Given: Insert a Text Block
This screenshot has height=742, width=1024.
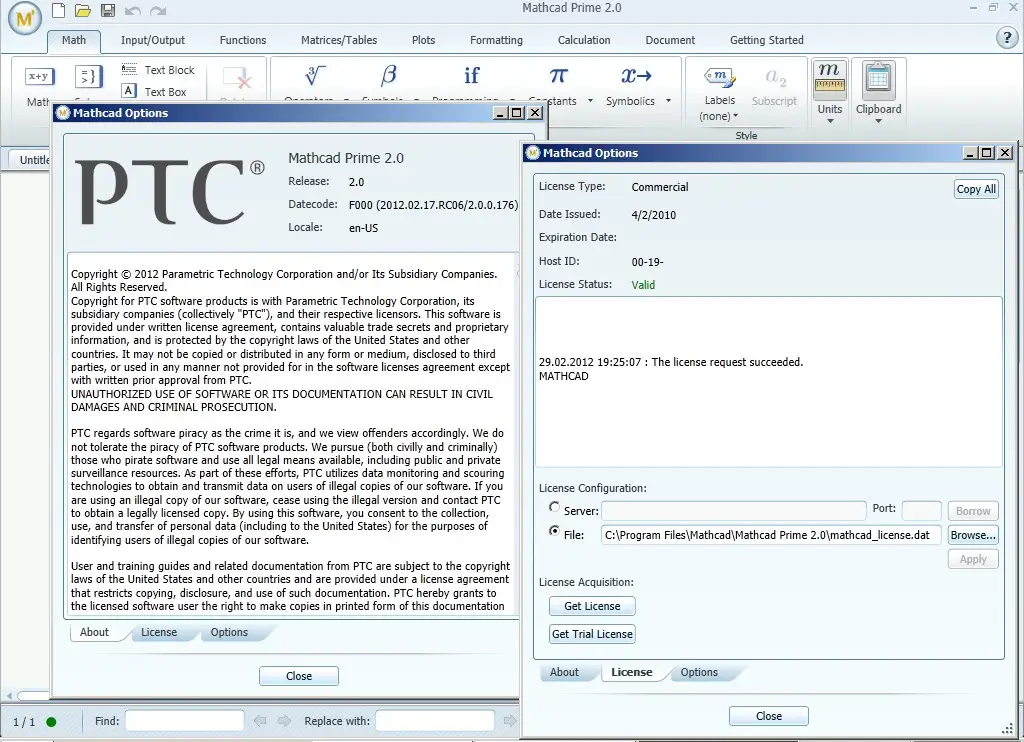Looking at the screenshot, I should tap(158, 70).
